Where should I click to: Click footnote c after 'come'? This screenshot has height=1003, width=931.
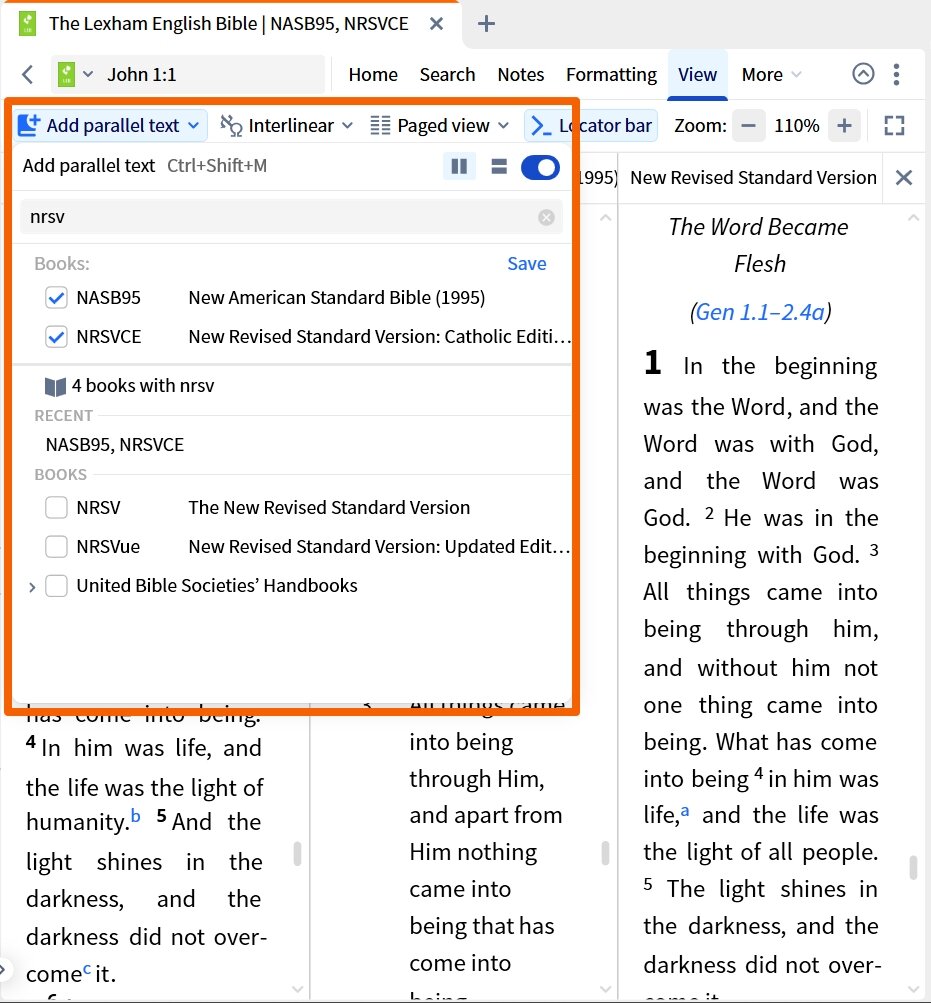(87, 968)
